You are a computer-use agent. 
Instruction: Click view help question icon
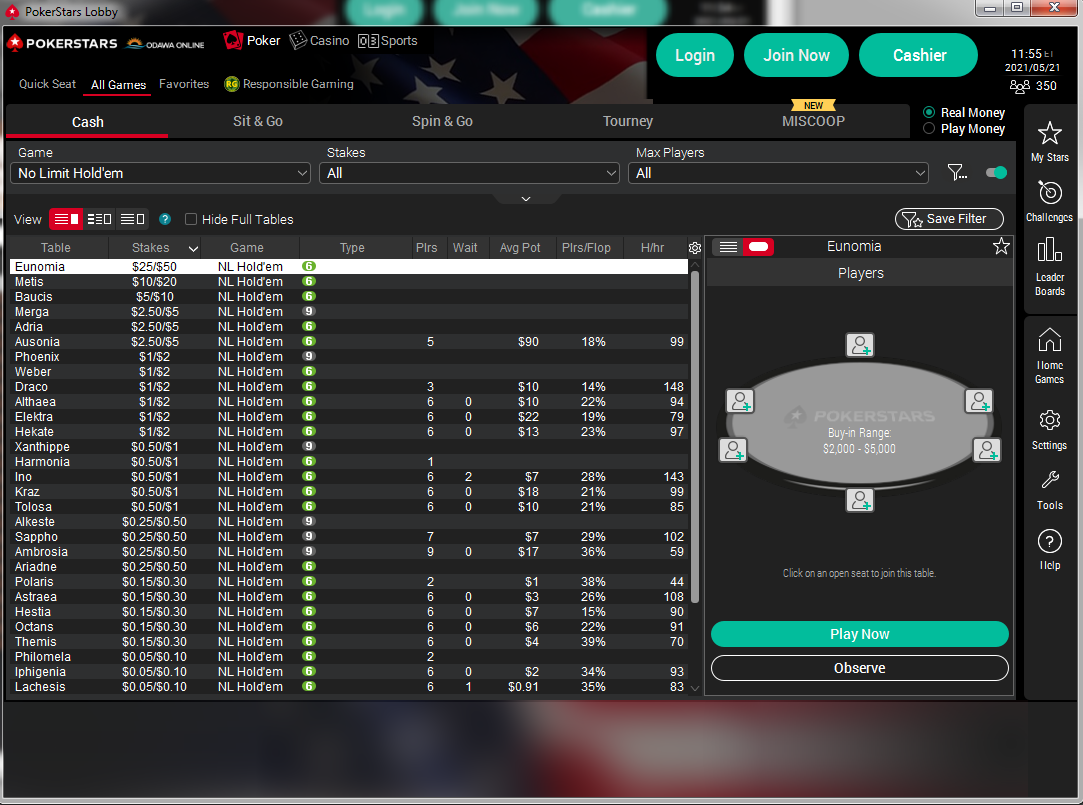(x=165, y=219)
